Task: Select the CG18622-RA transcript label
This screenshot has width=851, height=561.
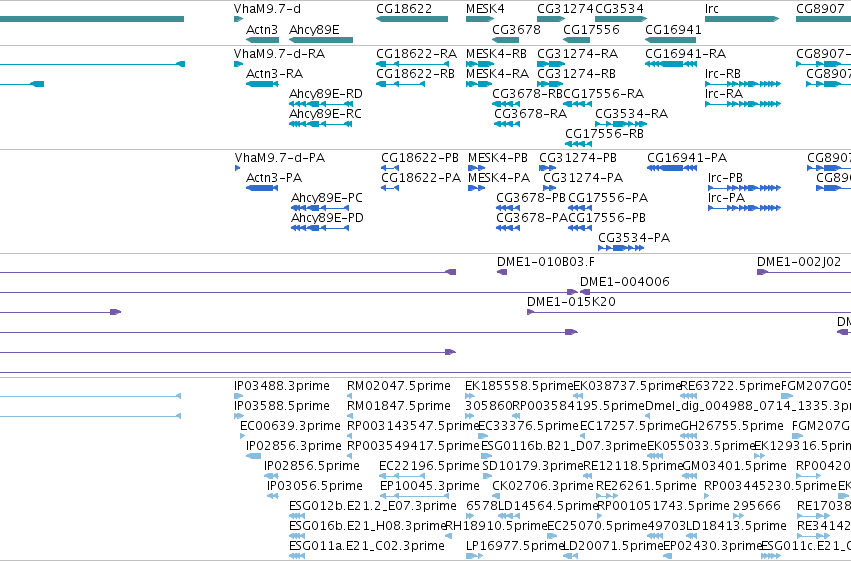Action: click(x=416, y=54)
